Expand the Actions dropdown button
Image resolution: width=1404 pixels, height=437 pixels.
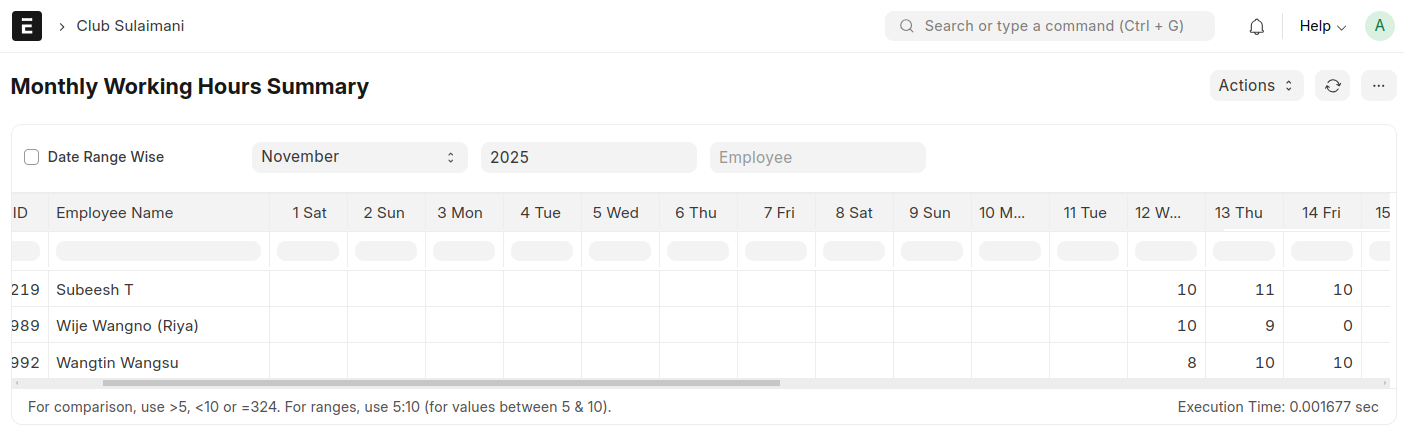pos(1256,86)
